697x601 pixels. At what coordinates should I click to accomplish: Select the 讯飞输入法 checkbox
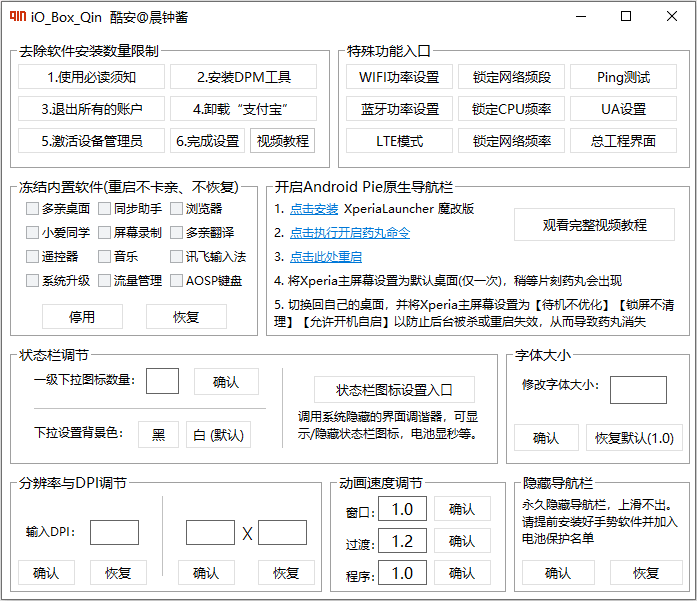click(176, 256)
